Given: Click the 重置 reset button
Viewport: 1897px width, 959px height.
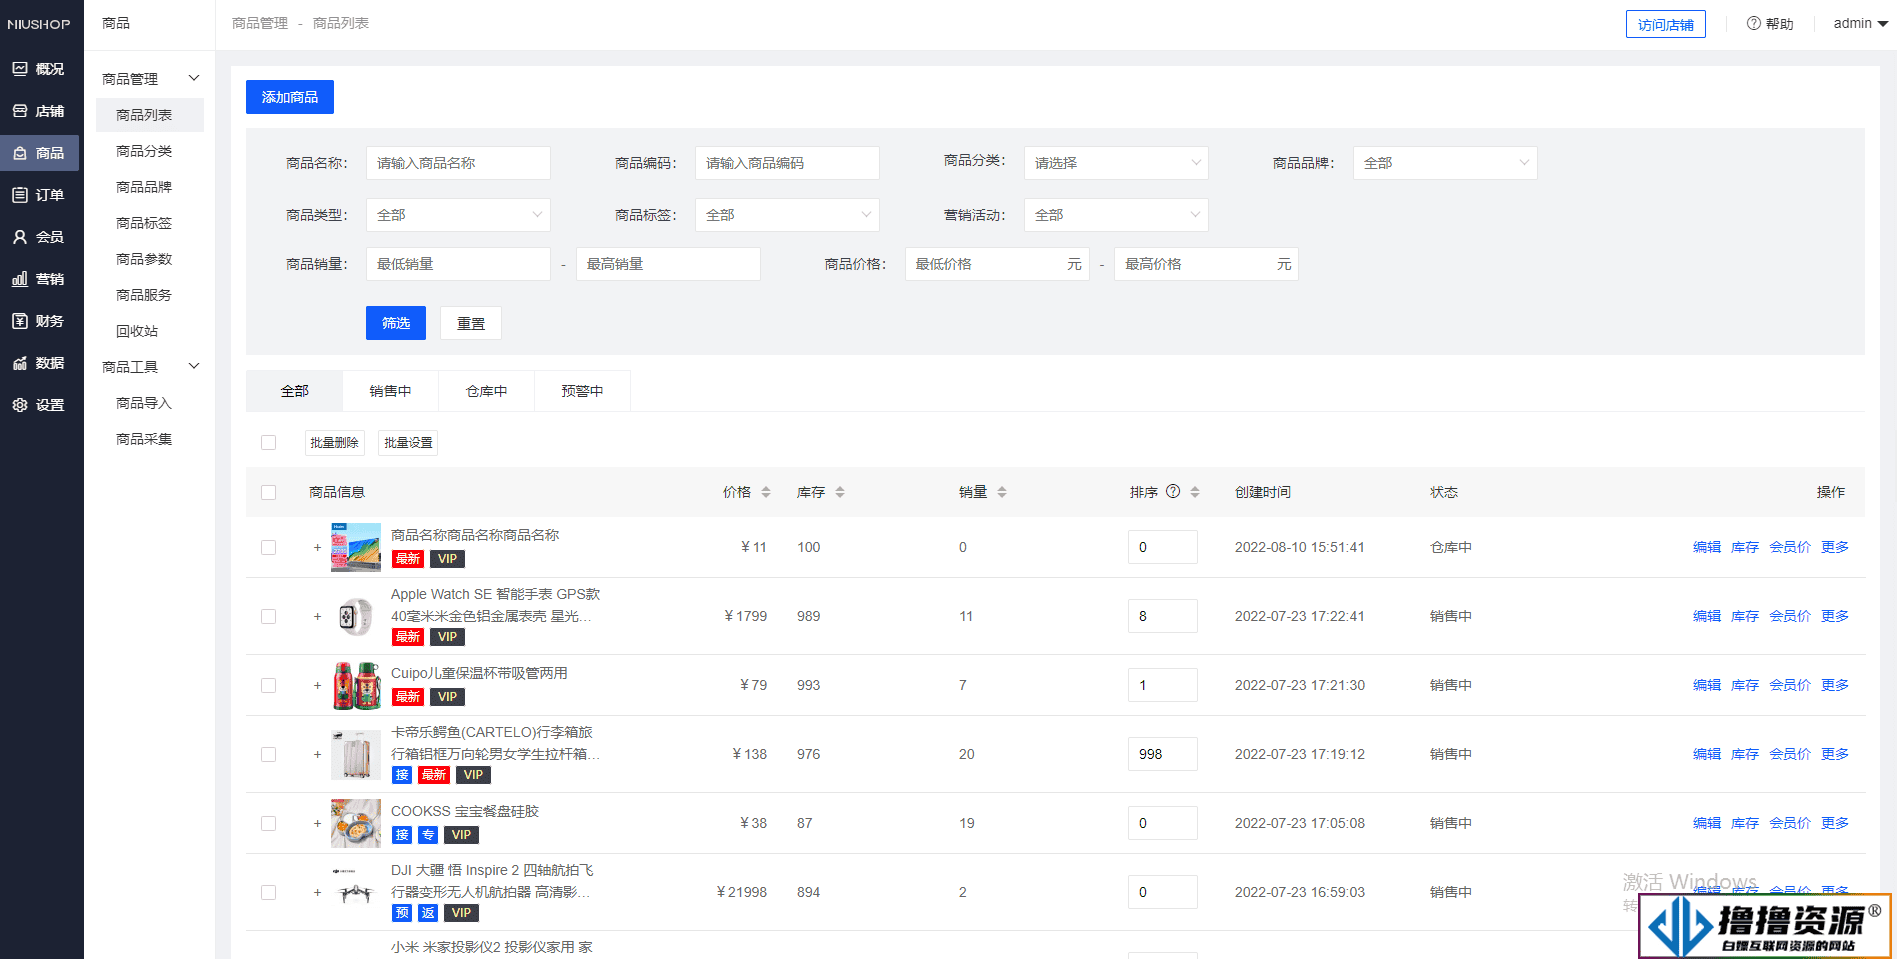Looking at the screenshot, I should tap(471, 323).
